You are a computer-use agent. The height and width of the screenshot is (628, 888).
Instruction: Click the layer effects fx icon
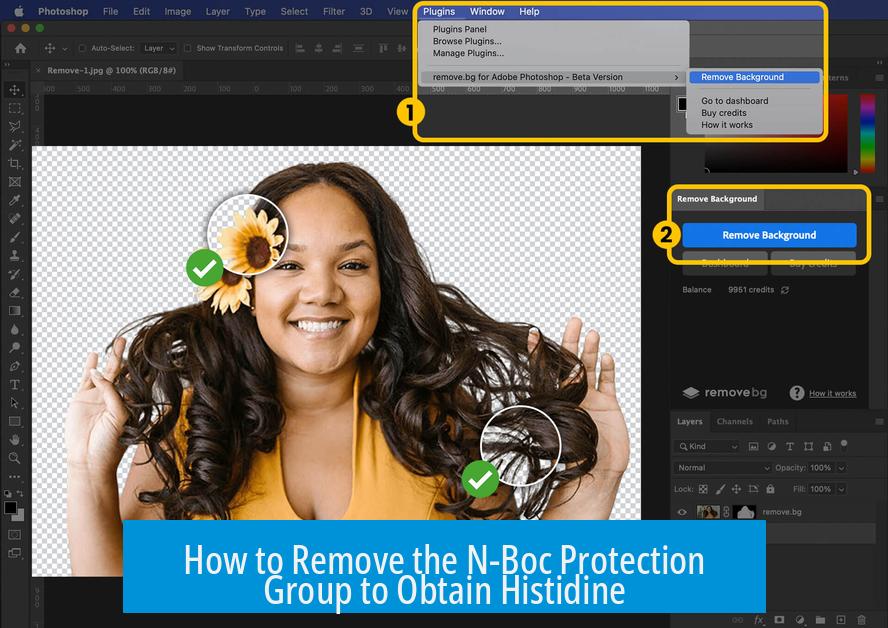[x=759, y=620]
